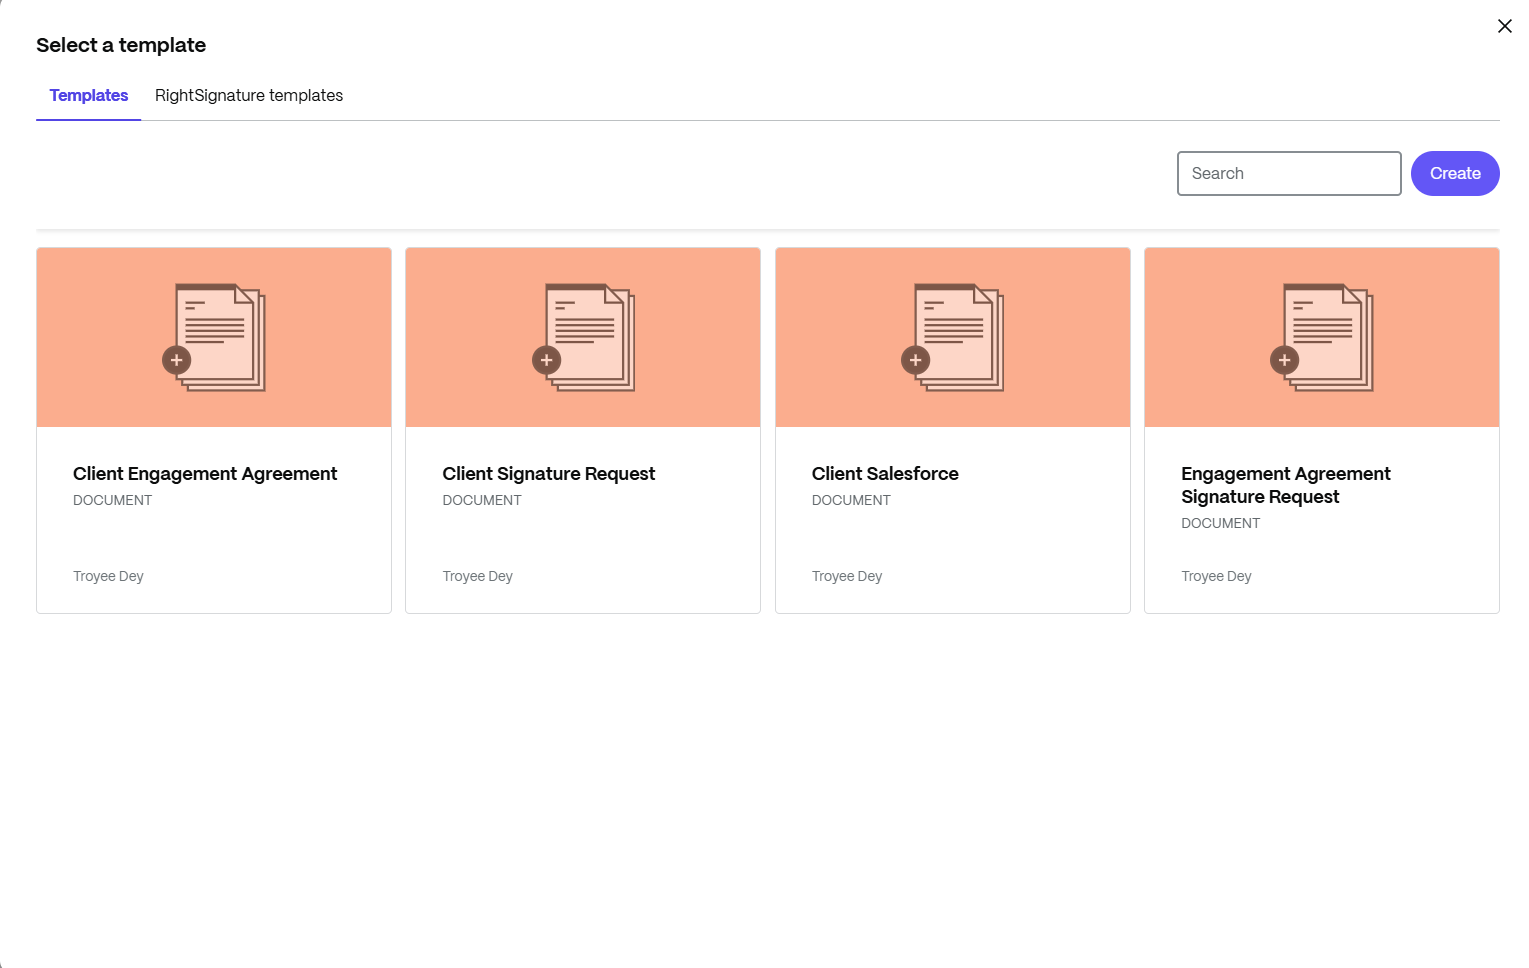Click Troyee Dey on Engagement Agreement Signature Request card
1529x968 pixels.
(1216, 576)
